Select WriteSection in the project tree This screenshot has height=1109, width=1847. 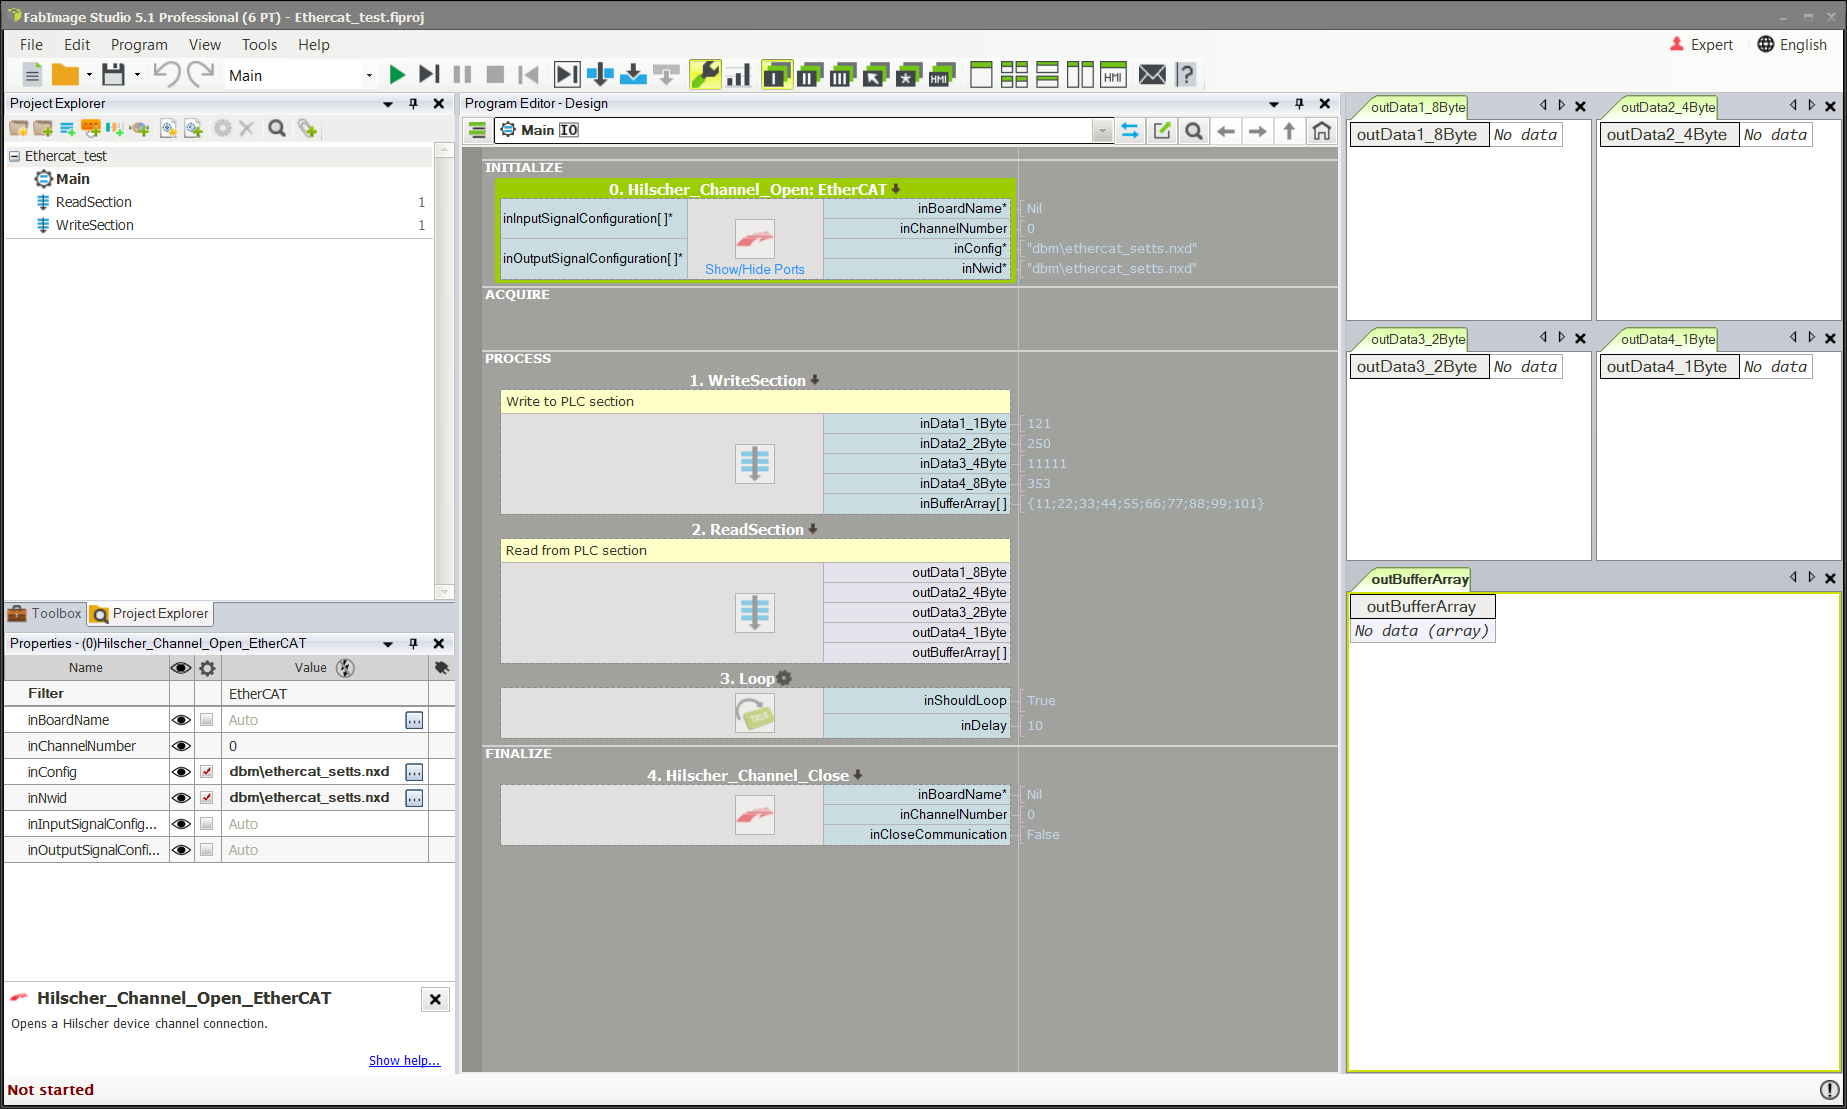click(x=94, y=225)
